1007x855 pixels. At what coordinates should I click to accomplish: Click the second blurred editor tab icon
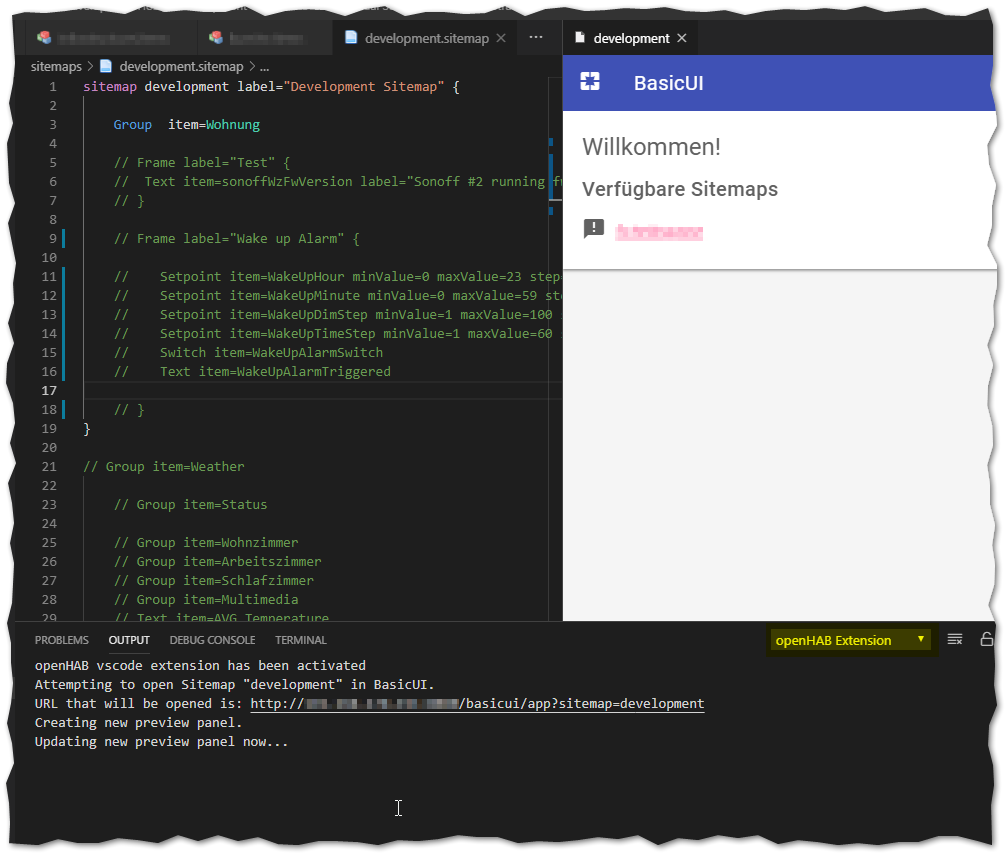[x=216, y=38]
